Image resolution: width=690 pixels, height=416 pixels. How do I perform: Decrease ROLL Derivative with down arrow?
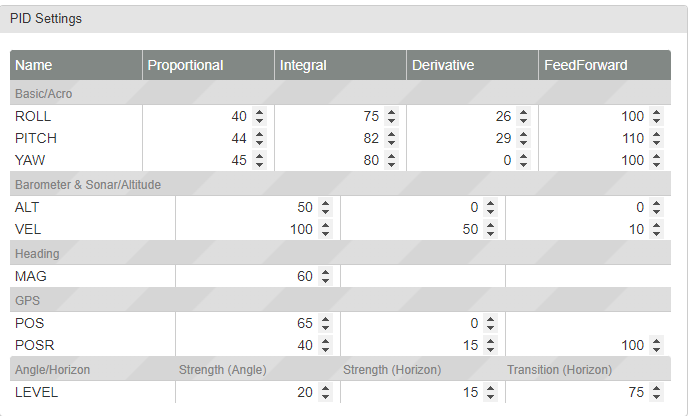tap(524, 121)
